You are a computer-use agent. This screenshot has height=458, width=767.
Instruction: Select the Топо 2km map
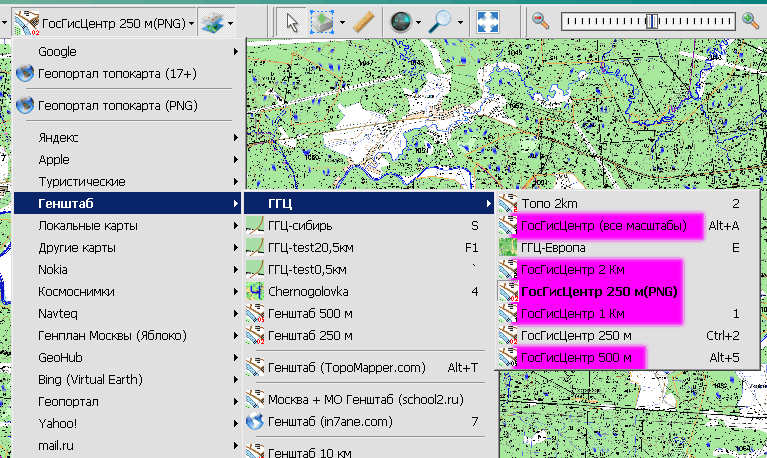click(x=628, y=203)
